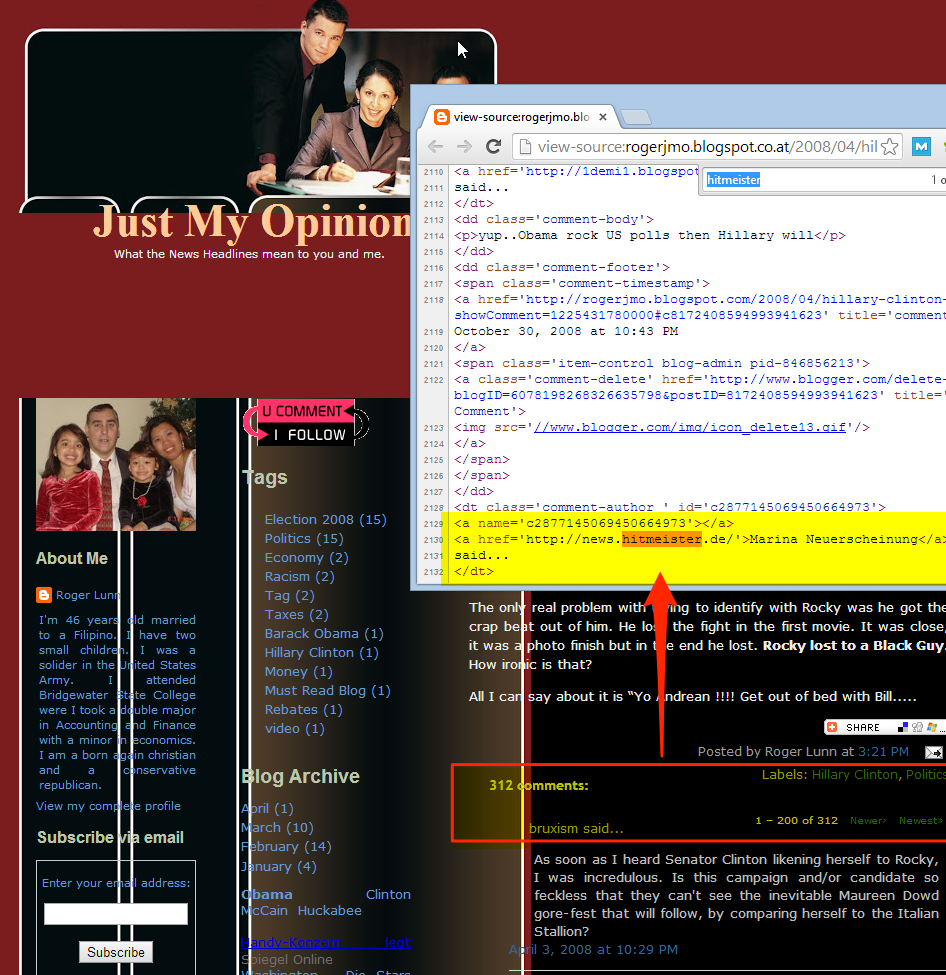Click the Clinton news link
This screenshot has height=975, width=946.
click(388, 894)
